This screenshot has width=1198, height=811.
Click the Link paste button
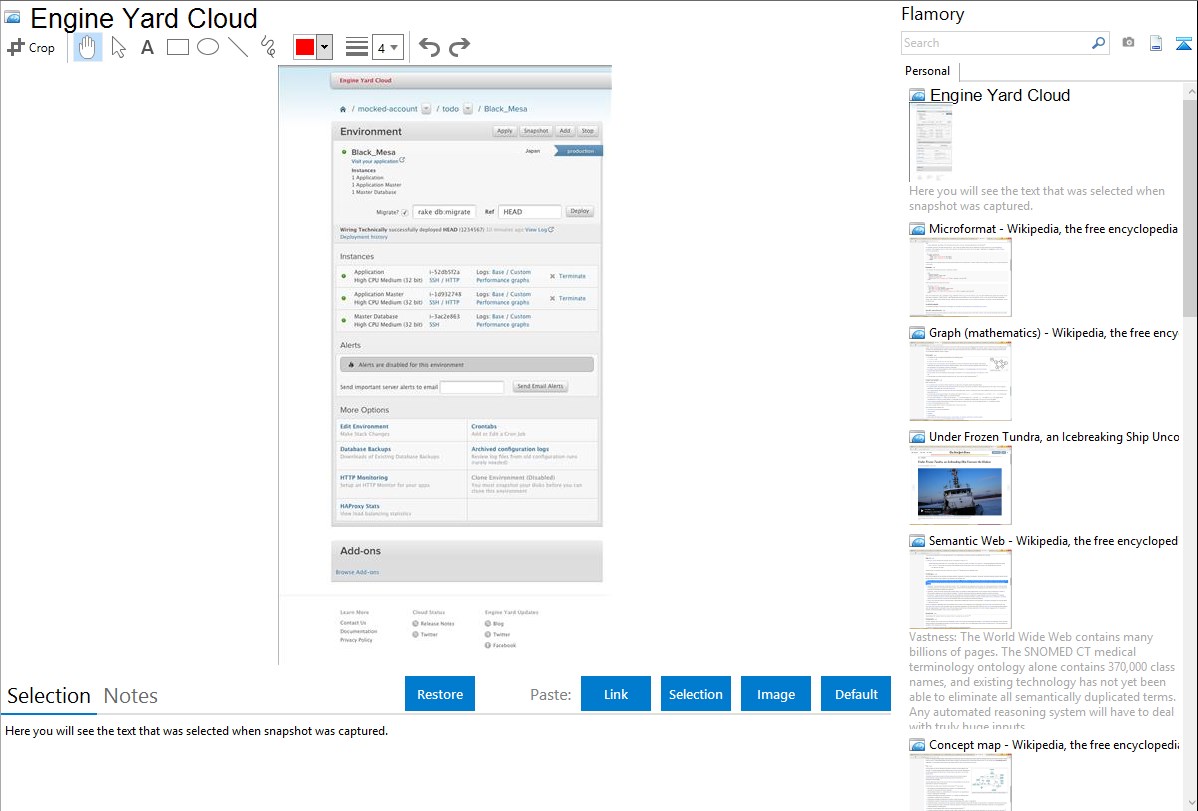(616, 694)
